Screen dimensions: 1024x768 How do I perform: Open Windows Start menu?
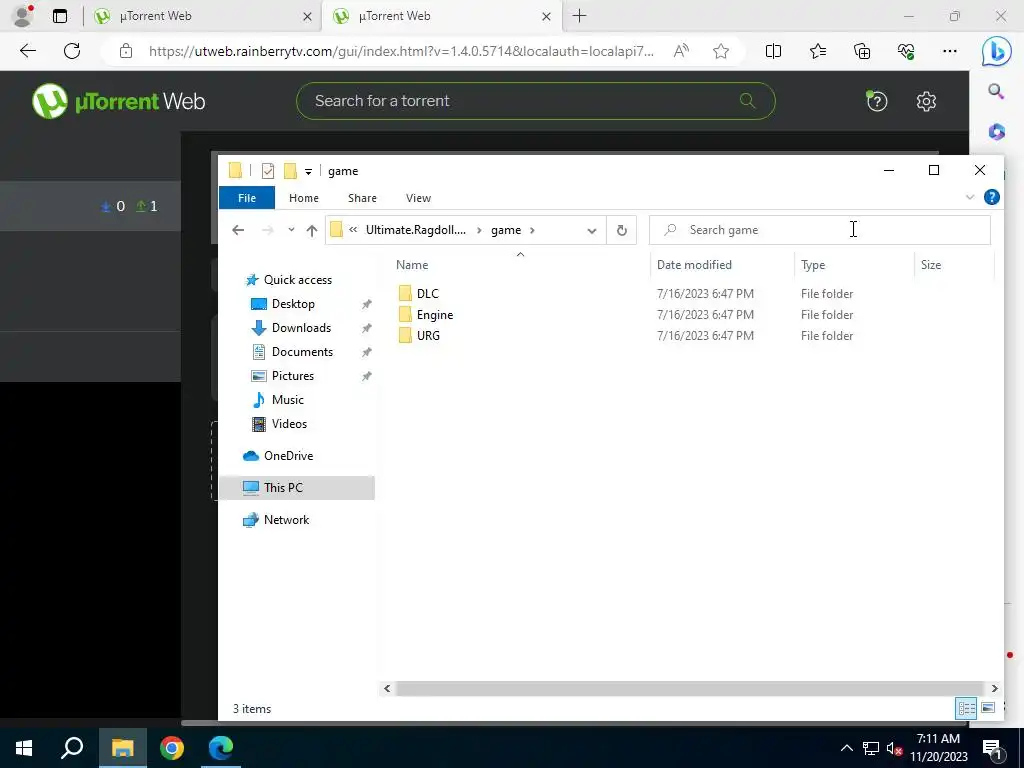24,748
